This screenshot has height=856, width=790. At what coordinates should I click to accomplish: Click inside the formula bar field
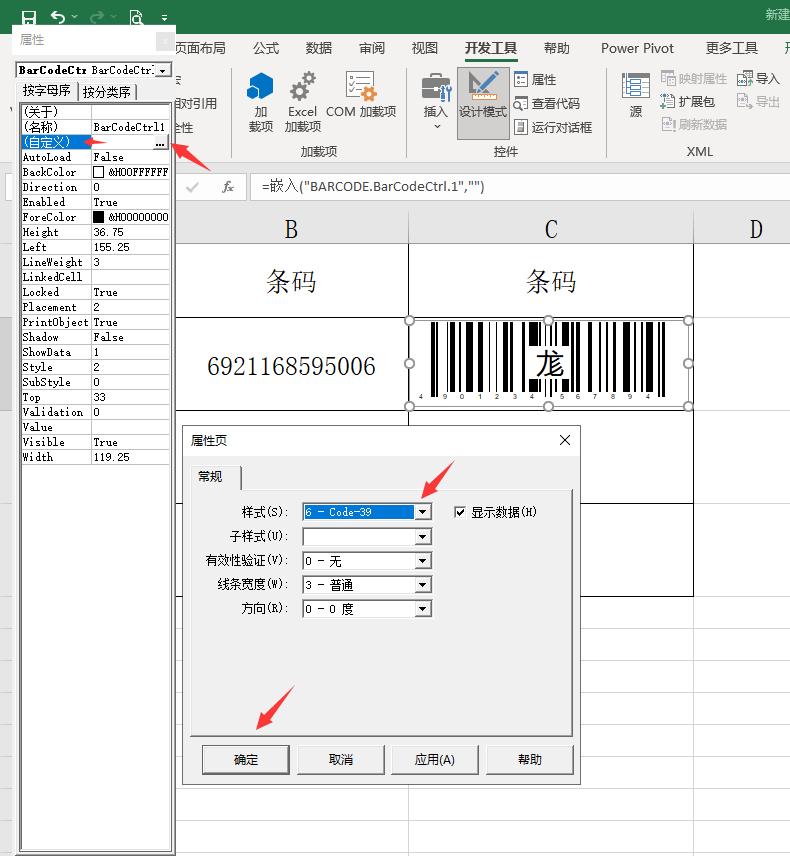tap(519, 187)
